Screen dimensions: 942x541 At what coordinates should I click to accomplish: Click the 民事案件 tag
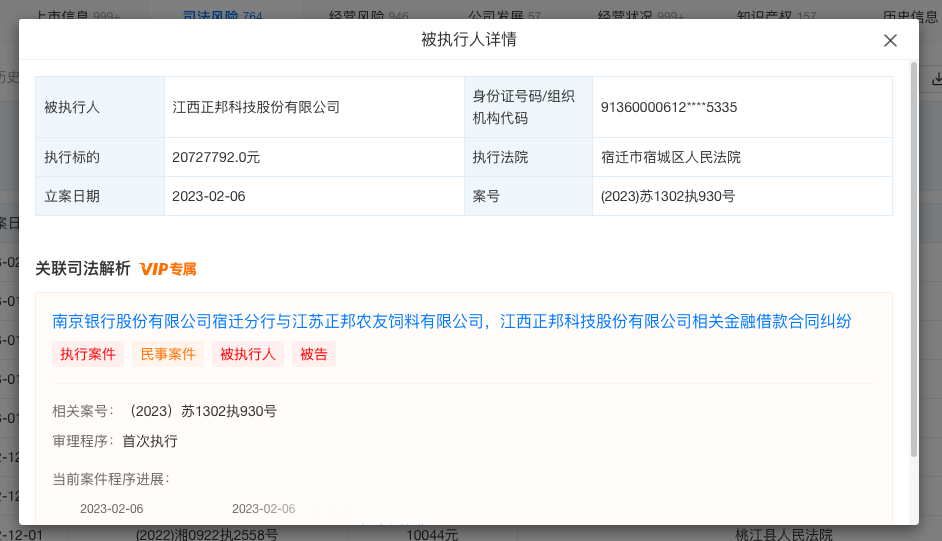click(x=168, y=354)
